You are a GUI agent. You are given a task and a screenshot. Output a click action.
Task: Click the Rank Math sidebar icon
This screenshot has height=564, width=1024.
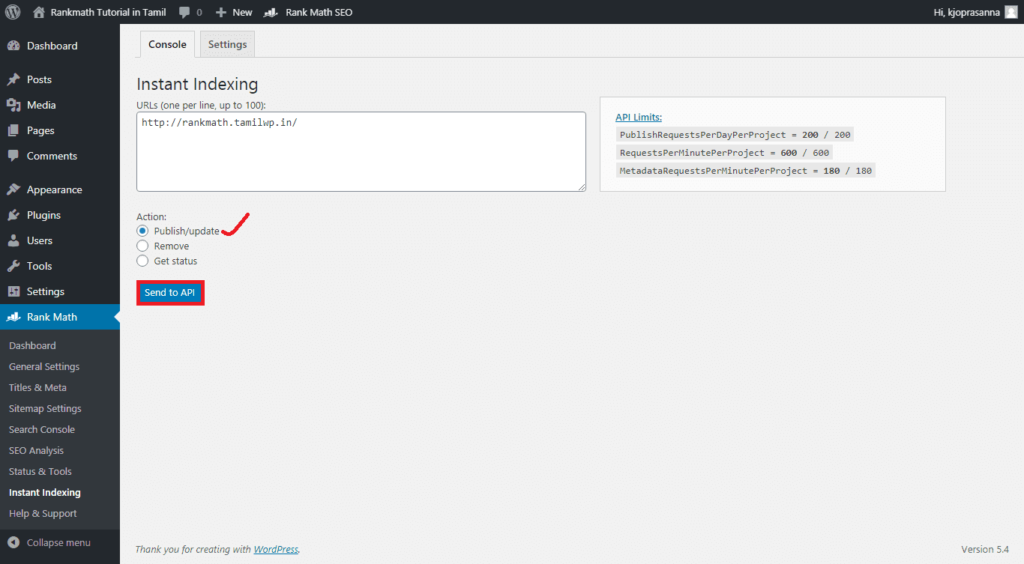coord(13,317)
